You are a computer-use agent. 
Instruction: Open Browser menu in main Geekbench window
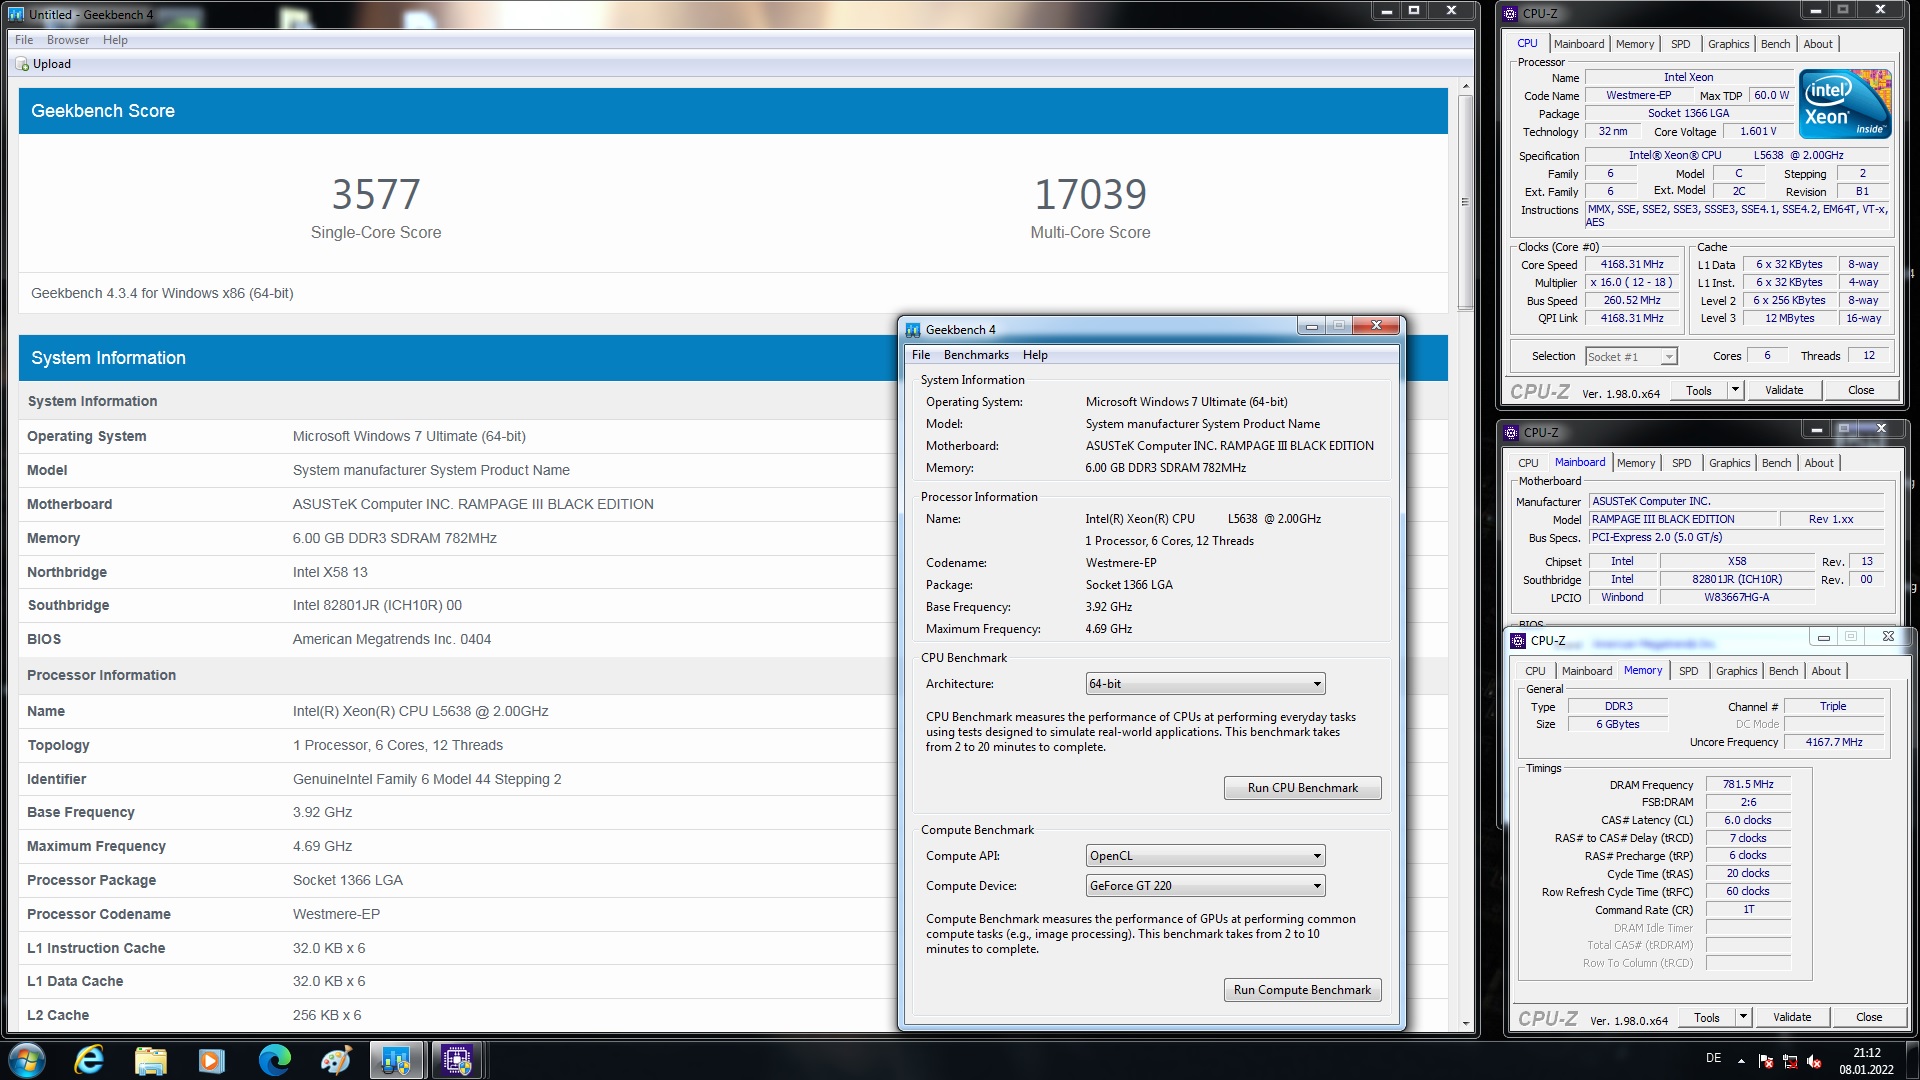[68, 40]
